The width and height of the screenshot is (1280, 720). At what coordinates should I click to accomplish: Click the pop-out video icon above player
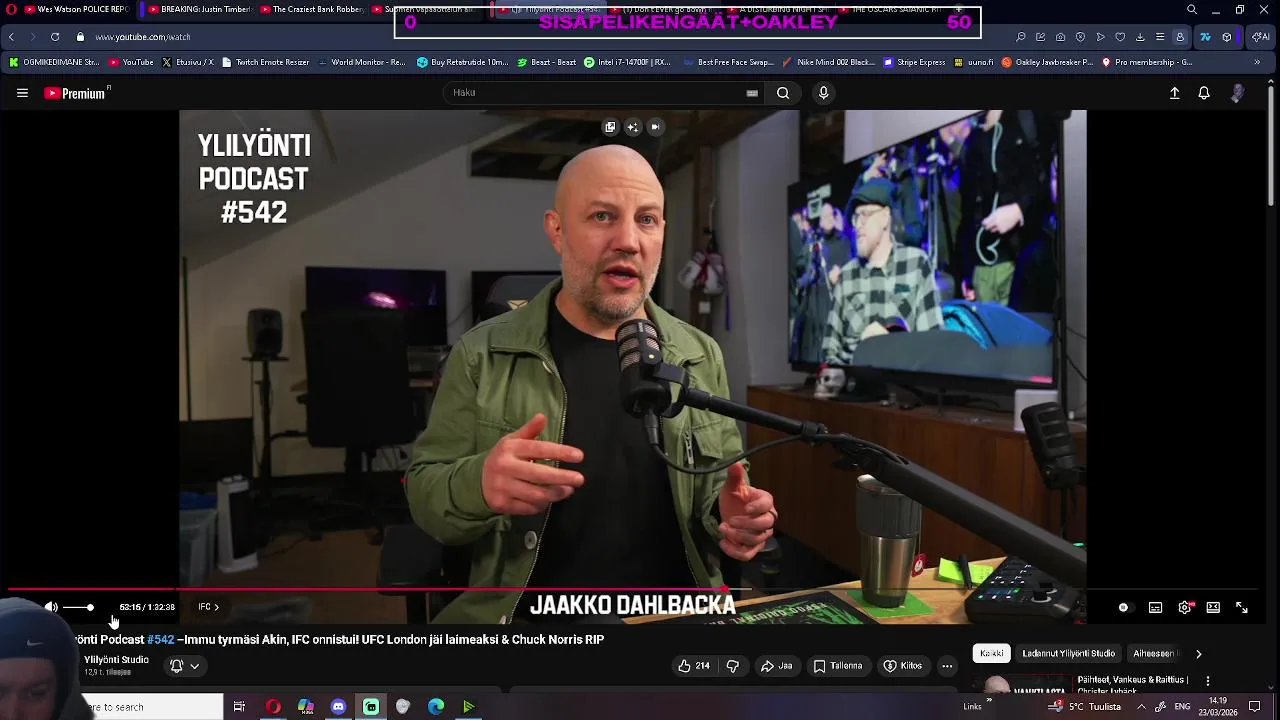(610, 127)
